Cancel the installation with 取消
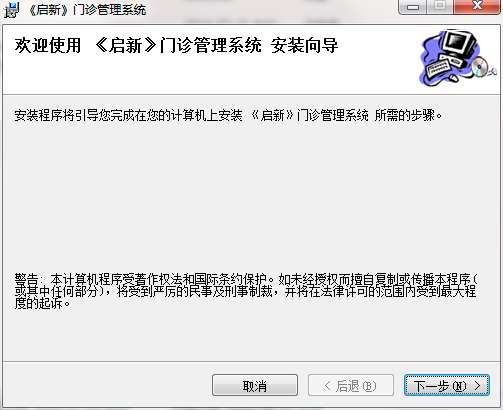The height and width of the screenshot is (410, 503). click(x=255, y=385)
